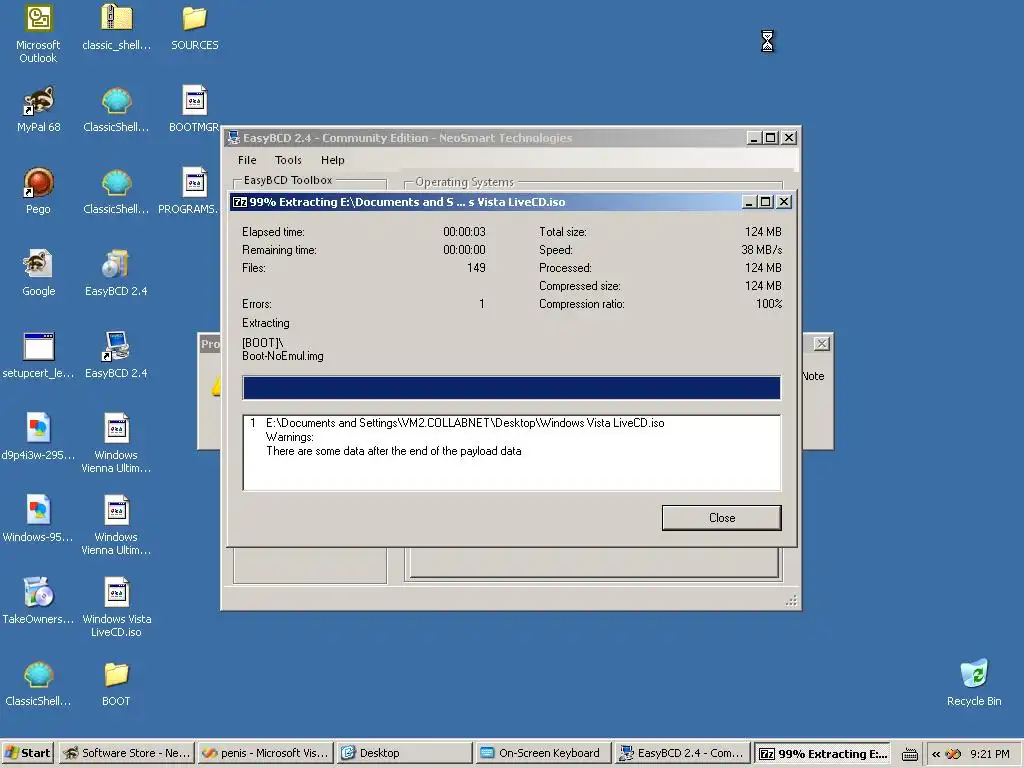Open the Microsoft Outlook desktop icon
1024x768 pixels.
[x=38, y=33]
